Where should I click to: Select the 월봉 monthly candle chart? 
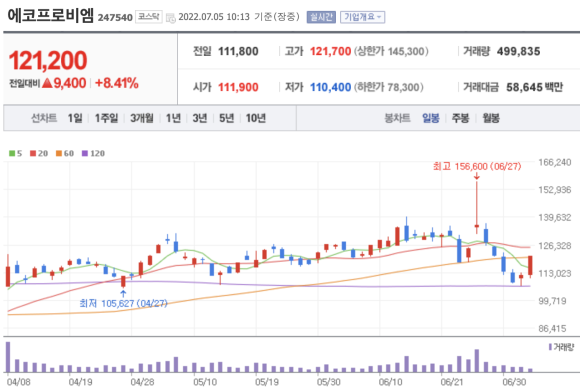point(491,118)
